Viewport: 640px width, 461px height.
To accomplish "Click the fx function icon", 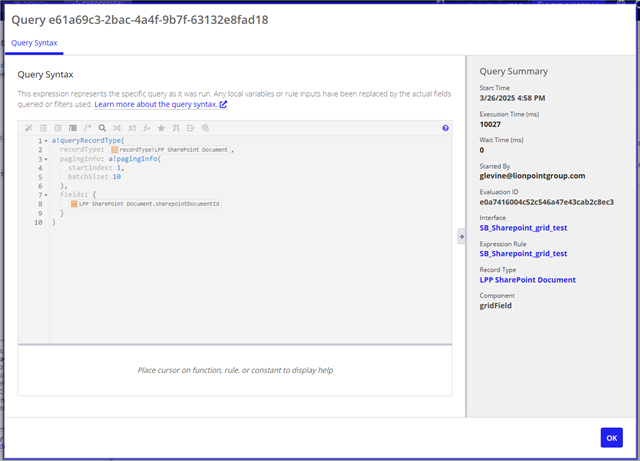I will pyautogui.click(x=146, y=128).
